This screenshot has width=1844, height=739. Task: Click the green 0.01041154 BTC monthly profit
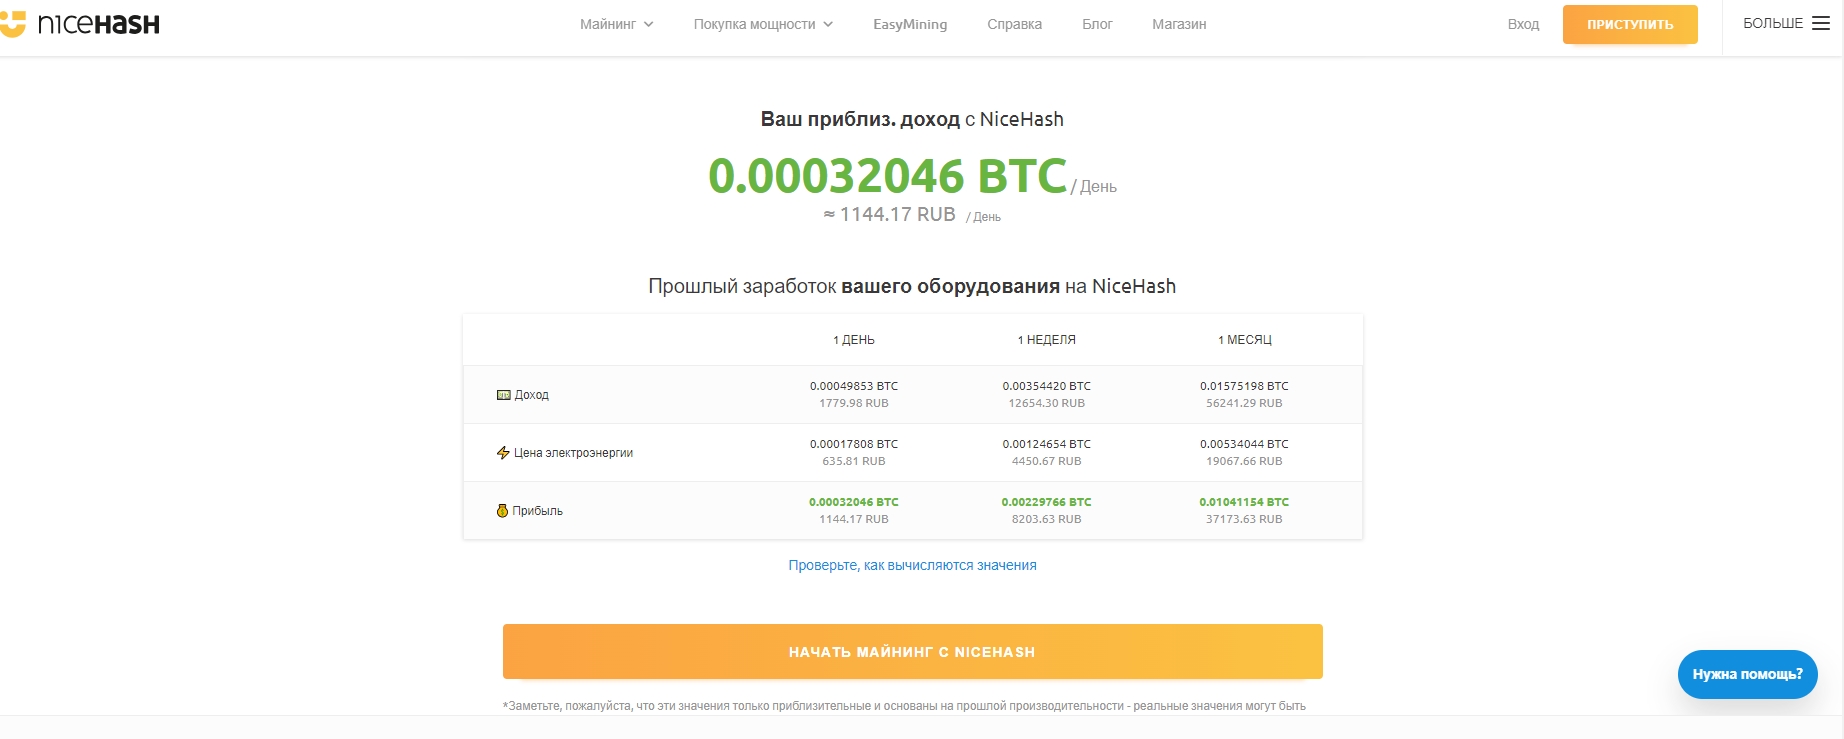point(1244,502)
